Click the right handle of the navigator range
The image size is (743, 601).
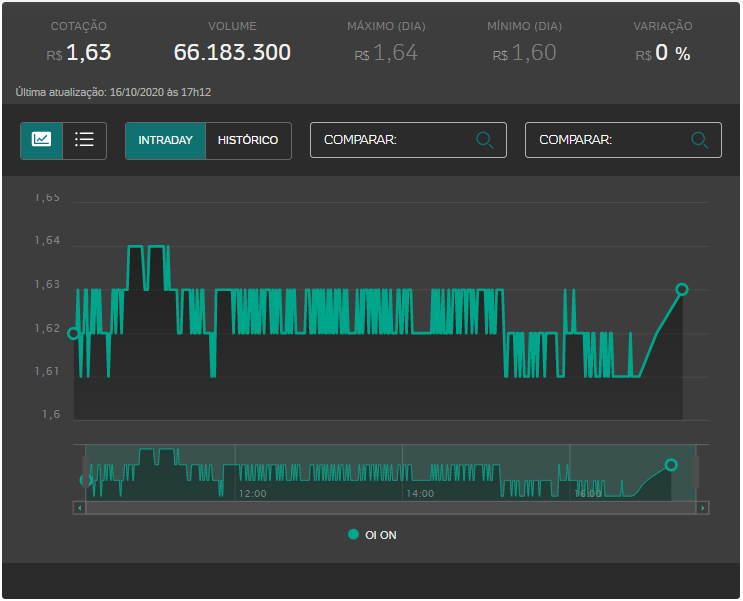coord(696,472)
